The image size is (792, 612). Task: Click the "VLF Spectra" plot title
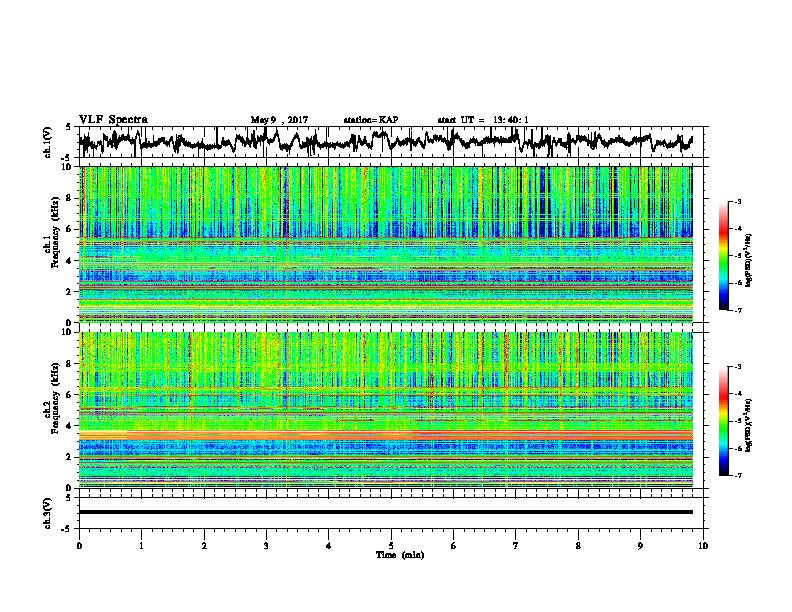pos(113,120)
